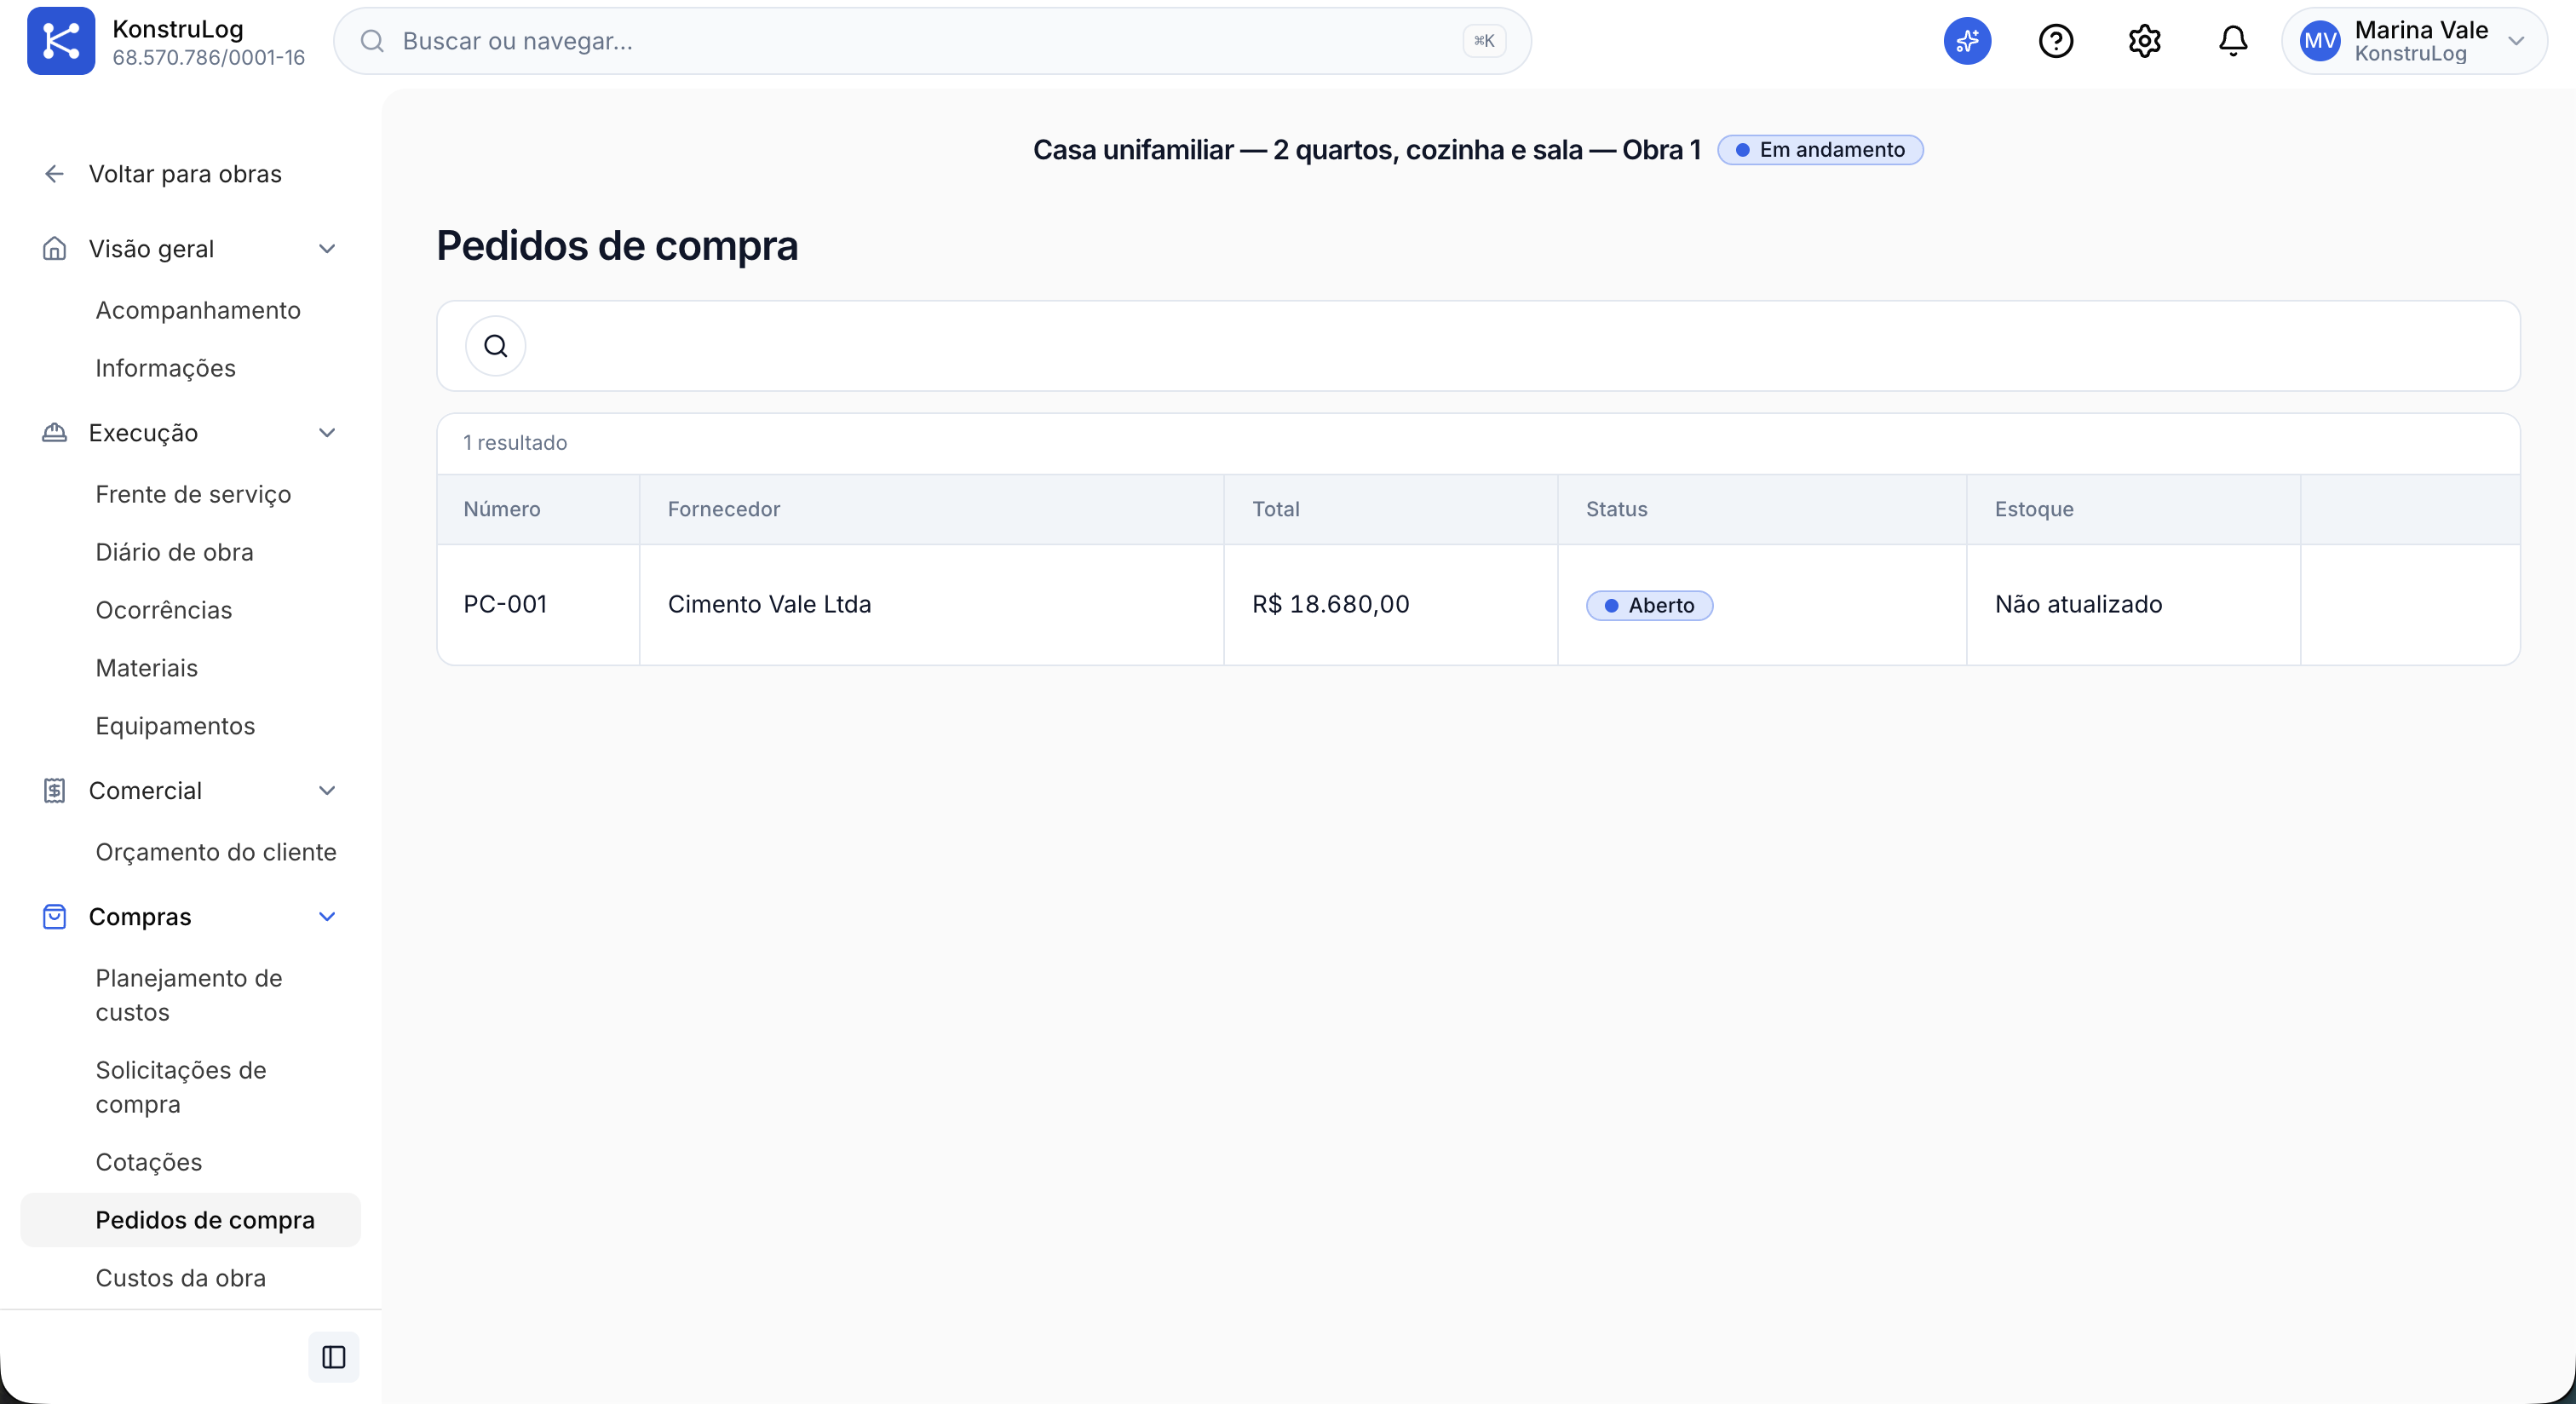2576x1404 pixels.
Task: Click the Buscar ou navegar search field
Action: 932,41
